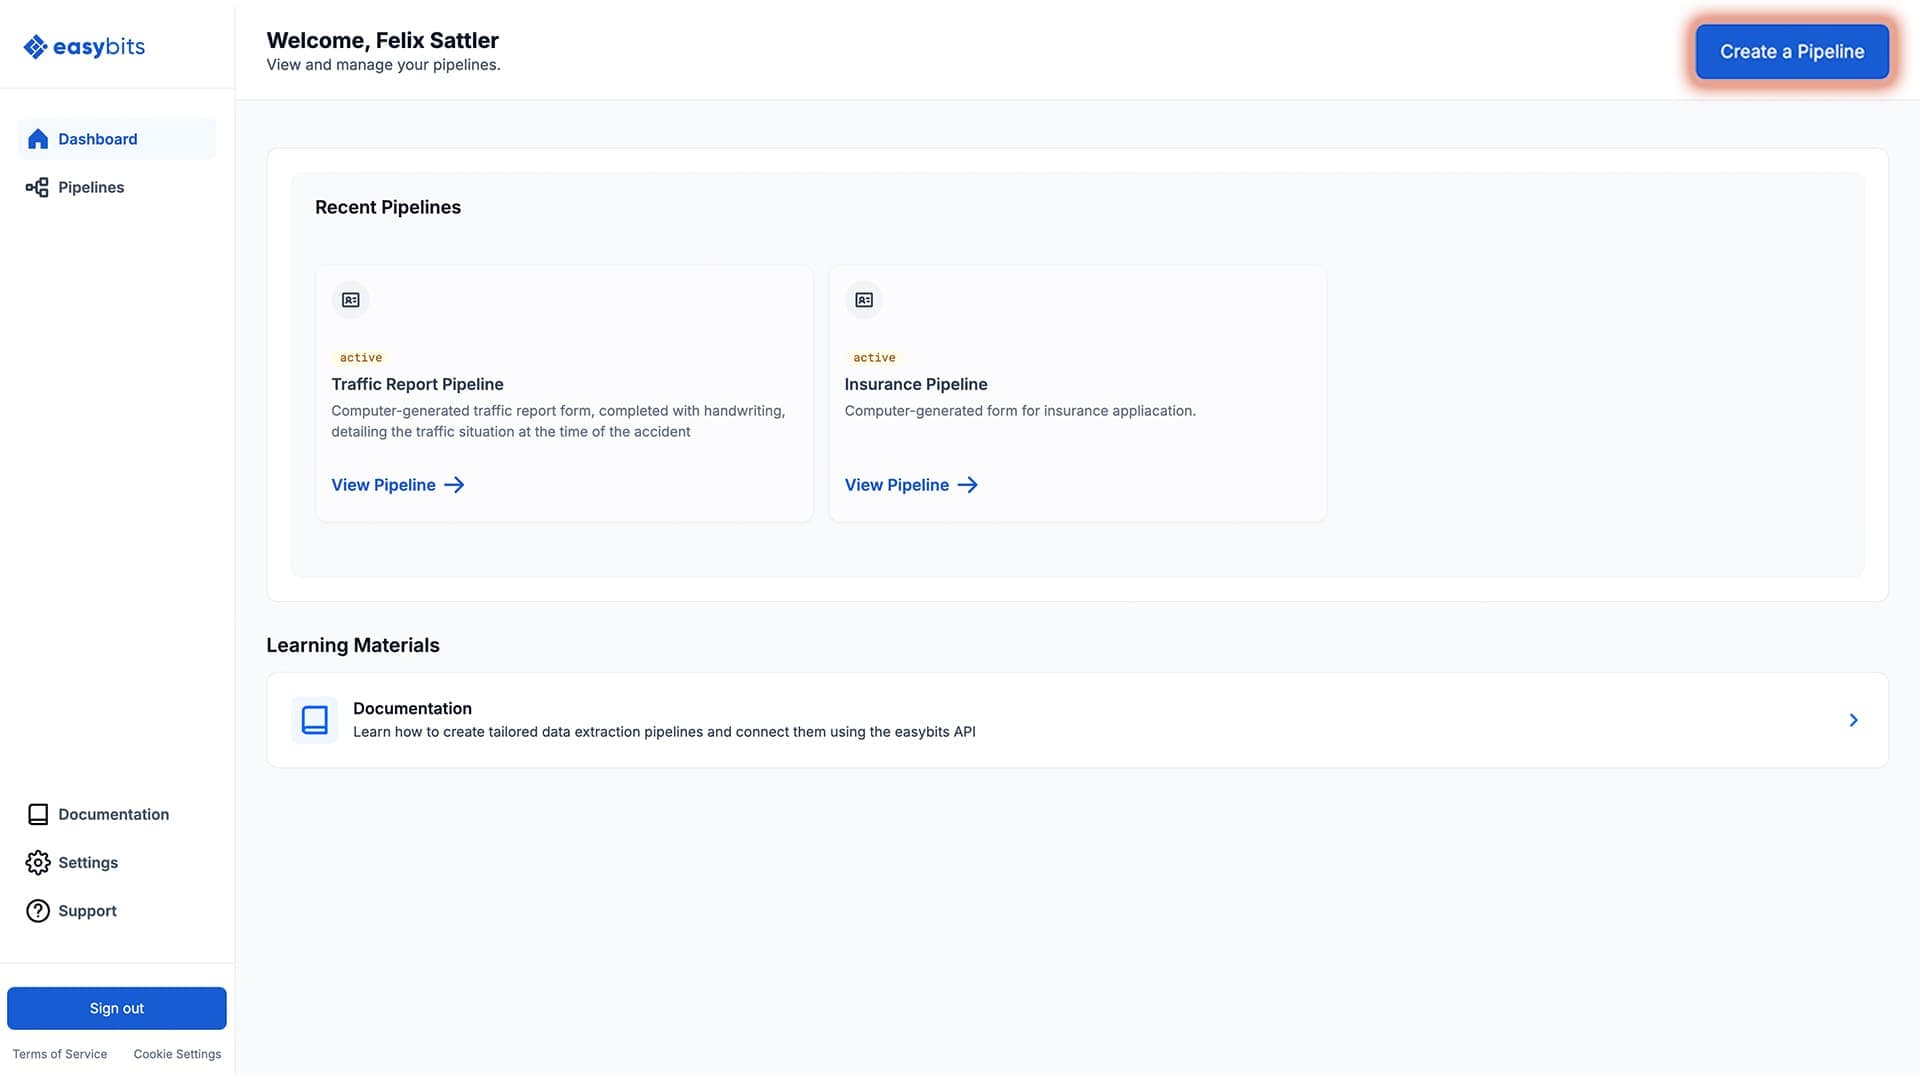Click the arrow next to View Pipeline for Insurance
1920x1080 pixels.
[967, 485]
